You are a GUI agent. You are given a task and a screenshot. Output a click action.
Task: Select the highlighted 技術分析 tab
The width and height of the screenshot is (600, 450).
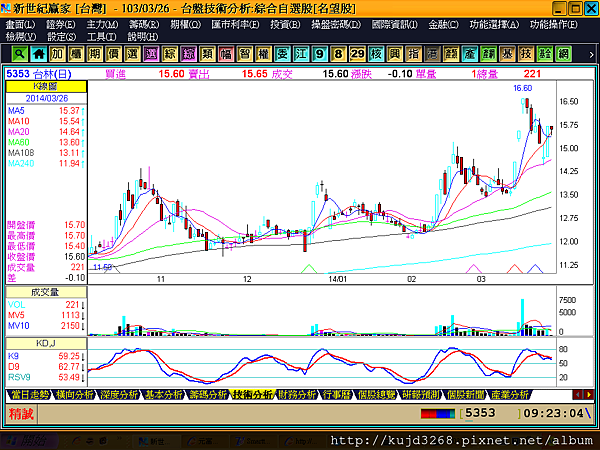[252, 395]
